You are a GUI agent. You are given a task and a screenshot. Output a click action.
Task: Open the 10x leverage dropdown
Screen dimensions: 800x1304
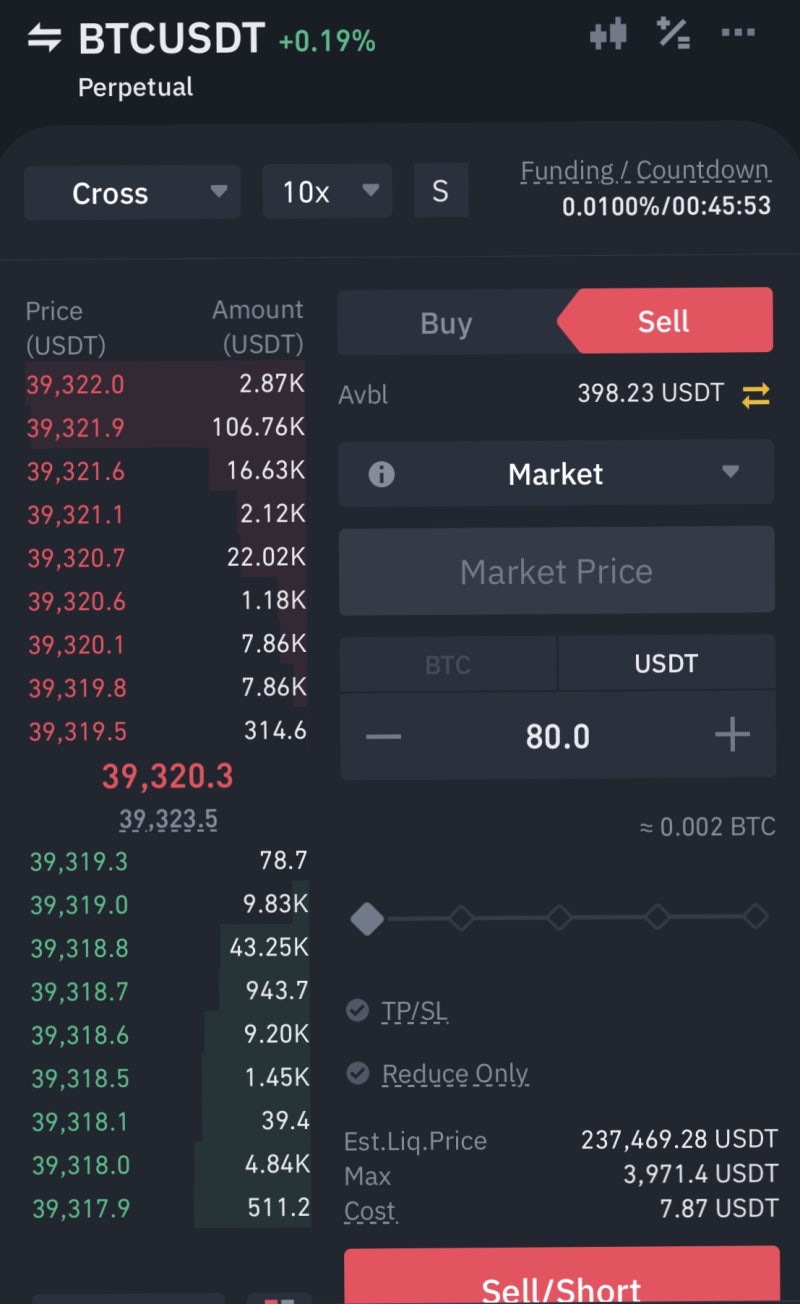tap(327, 192)
